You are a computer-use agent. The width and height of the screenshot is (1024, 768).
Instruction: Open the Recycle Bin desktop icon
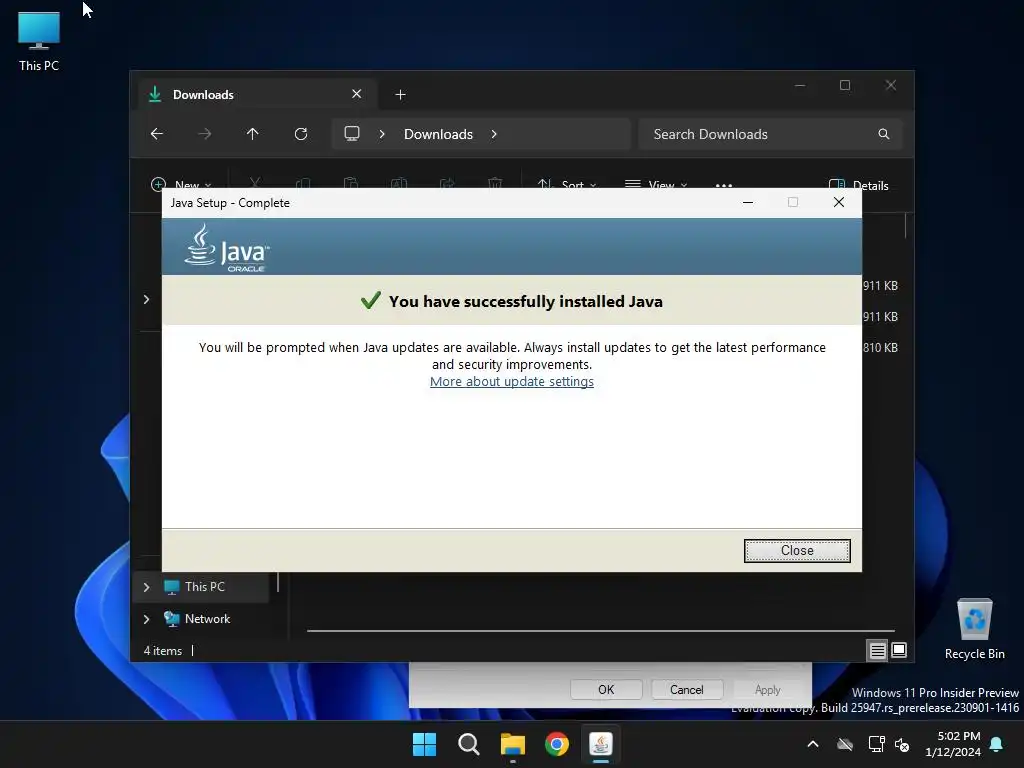974,630
